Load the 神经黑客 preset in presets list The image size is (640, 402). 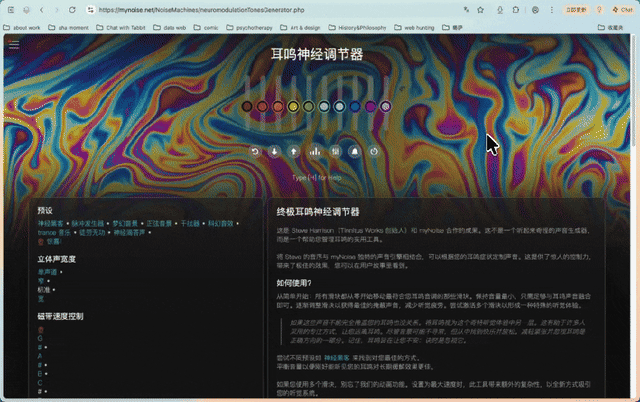click(x=51, y=224)
